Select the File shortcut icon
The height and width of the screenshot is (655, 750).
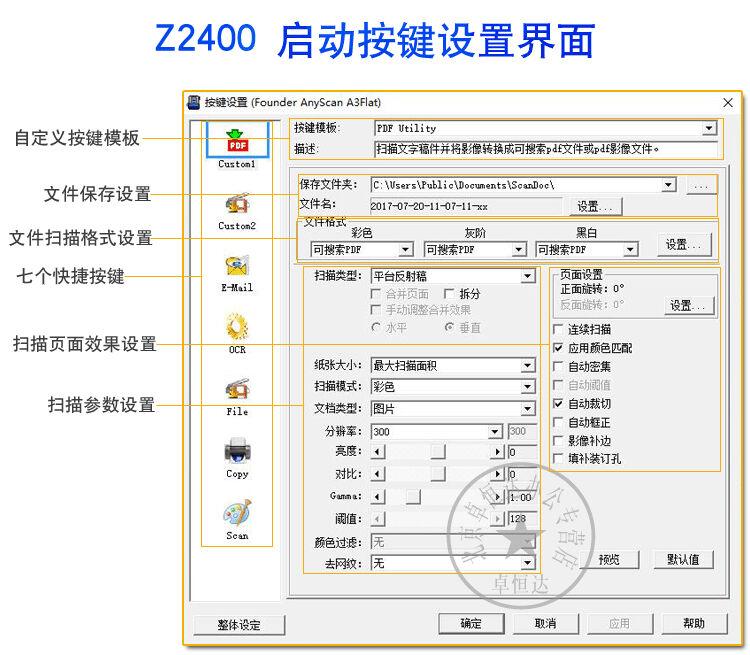pos(237,390)
